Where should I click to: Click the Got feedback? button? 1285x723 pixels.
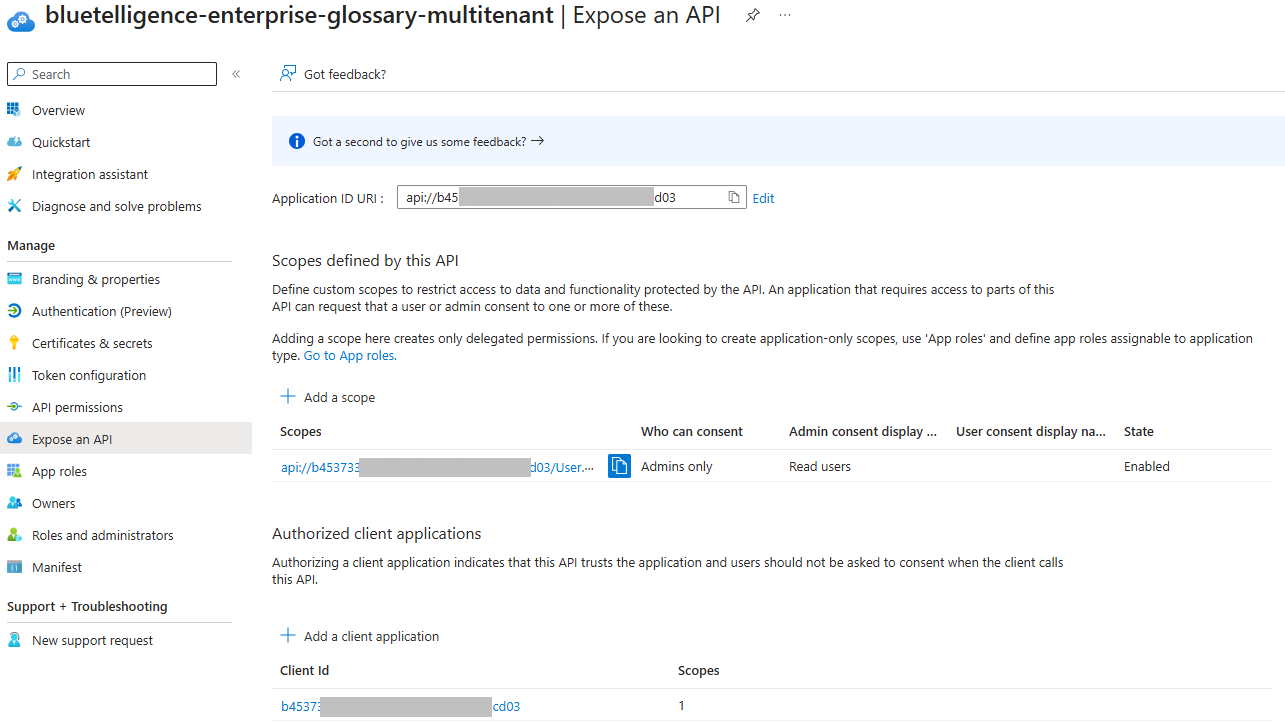333,74
